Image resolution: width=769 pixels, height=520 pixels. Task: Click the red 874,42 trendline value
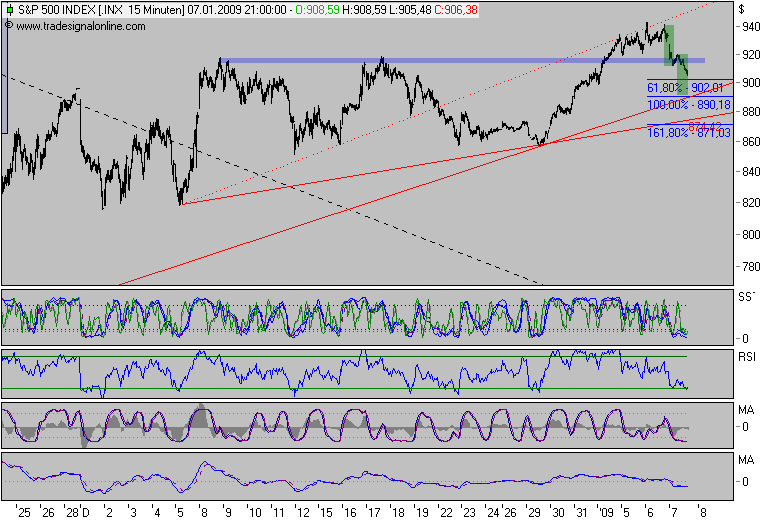705,127
